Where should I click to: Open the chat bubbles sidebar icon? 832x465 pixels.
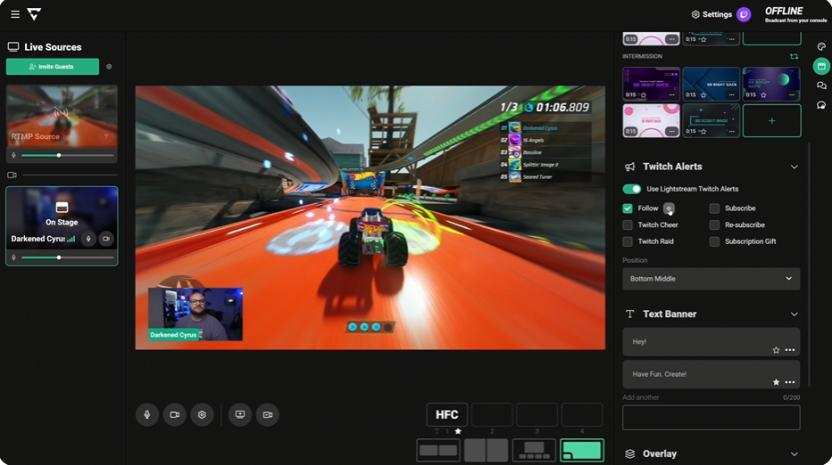pos(821,85)
